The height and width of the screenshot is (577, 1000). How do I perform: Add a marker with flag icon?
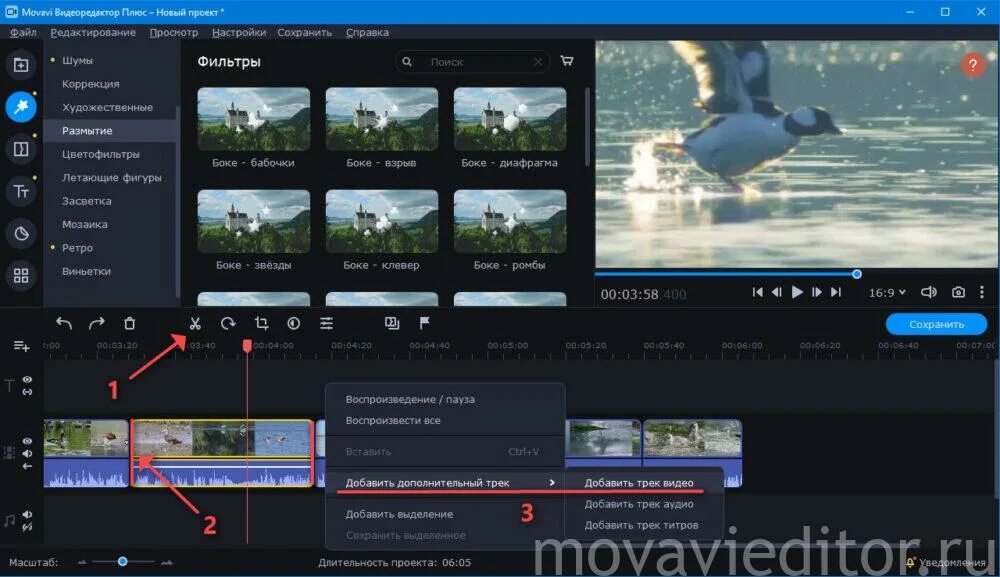(424, 323)
